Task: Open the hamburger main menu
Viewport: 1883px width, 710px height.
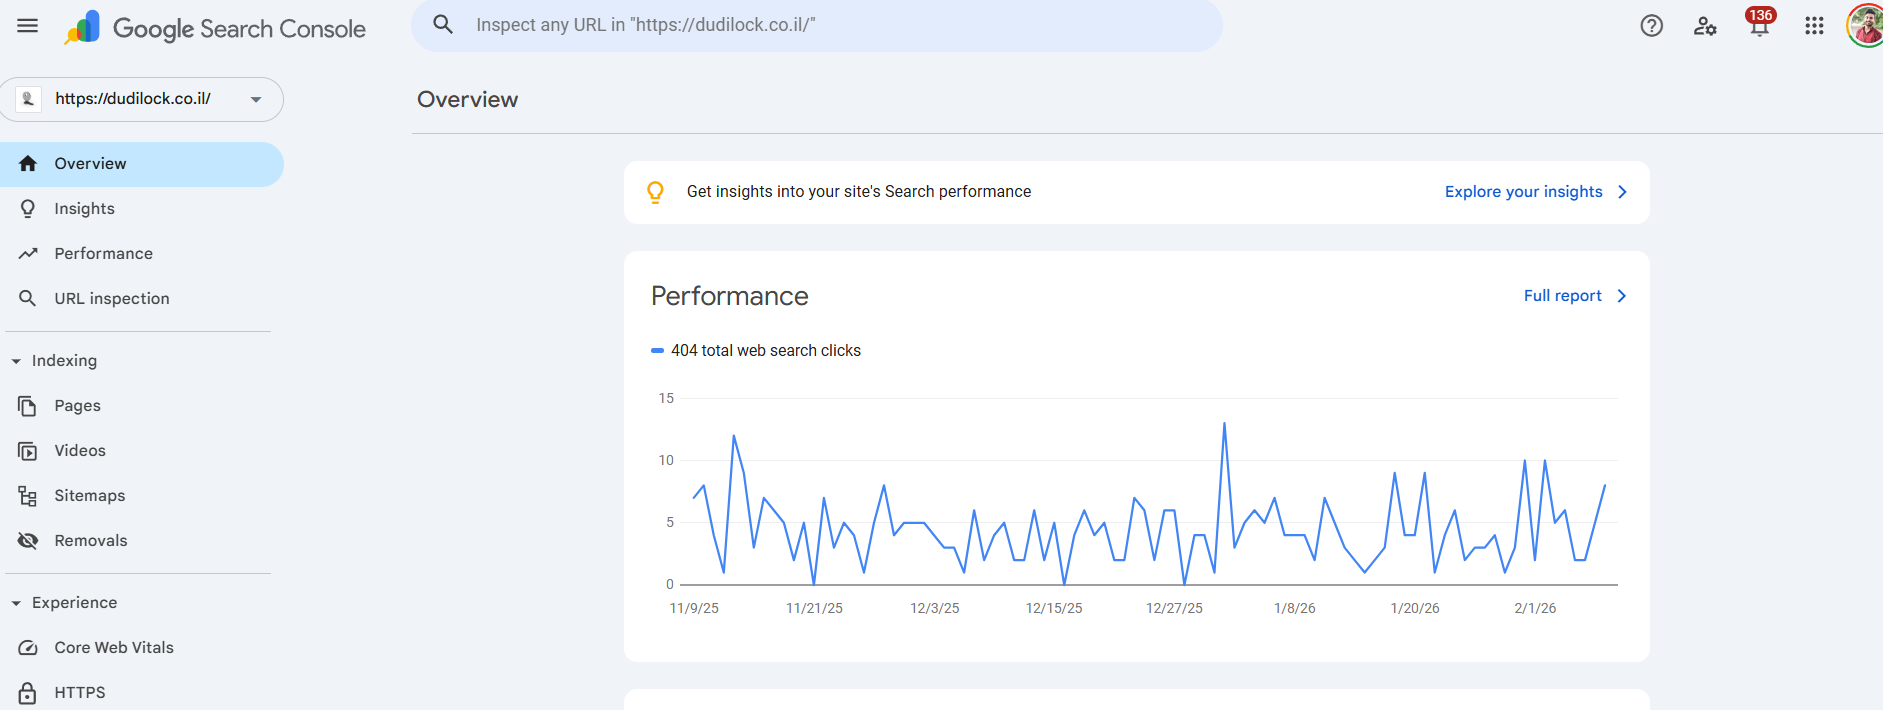Action: 27,26
